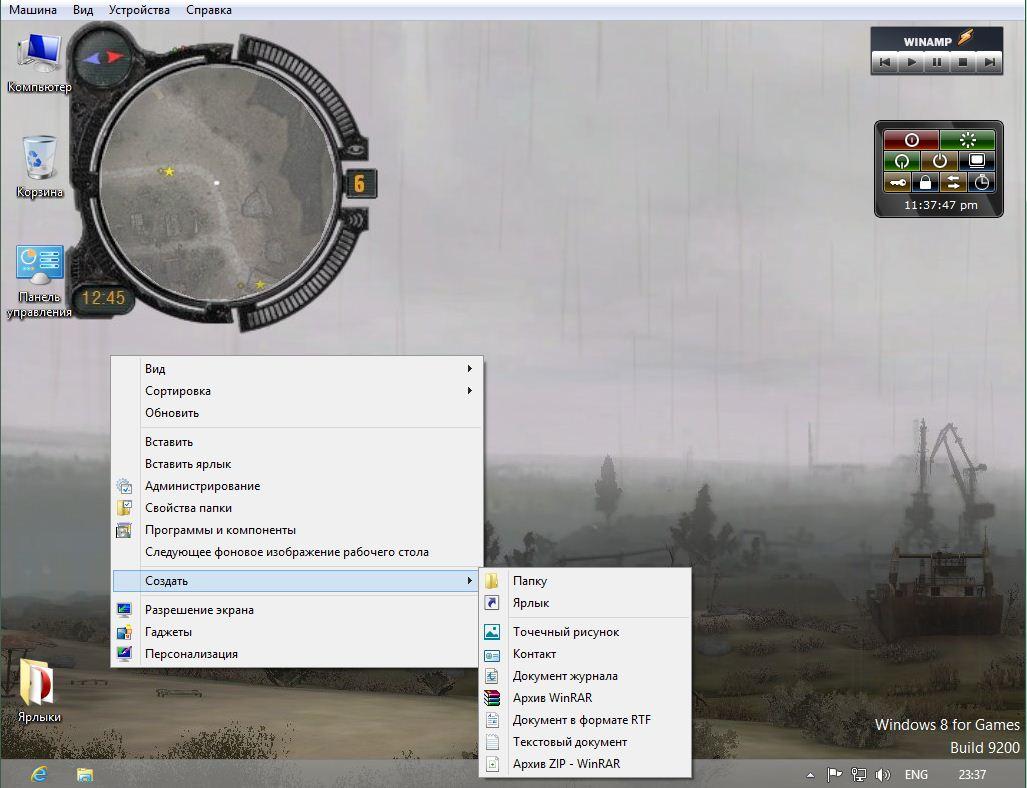Click the 12:45 clock on minimap gadget
1027x788 pixels.
pos(103,299)
